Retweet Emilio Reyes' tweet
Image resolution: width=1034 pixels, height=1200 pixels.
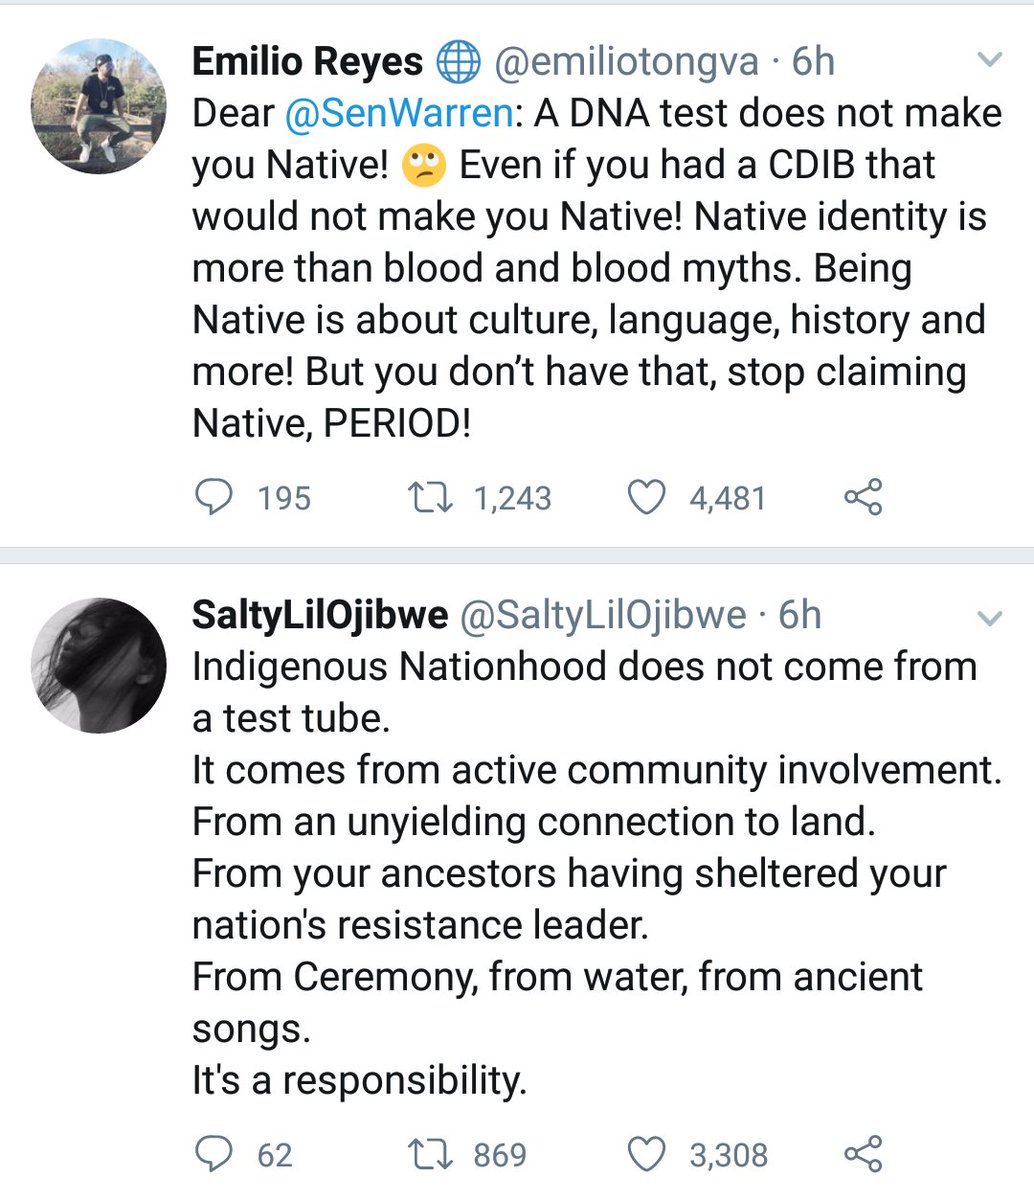click(x=433, y=497)
